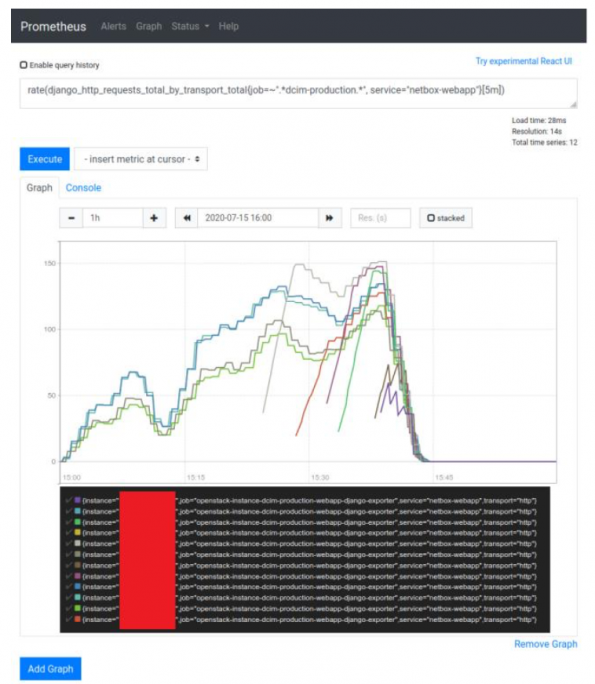This screenshot has width=595, height=684.
Task: Click the 15:30 x-axis label
Action: (320, 477)
